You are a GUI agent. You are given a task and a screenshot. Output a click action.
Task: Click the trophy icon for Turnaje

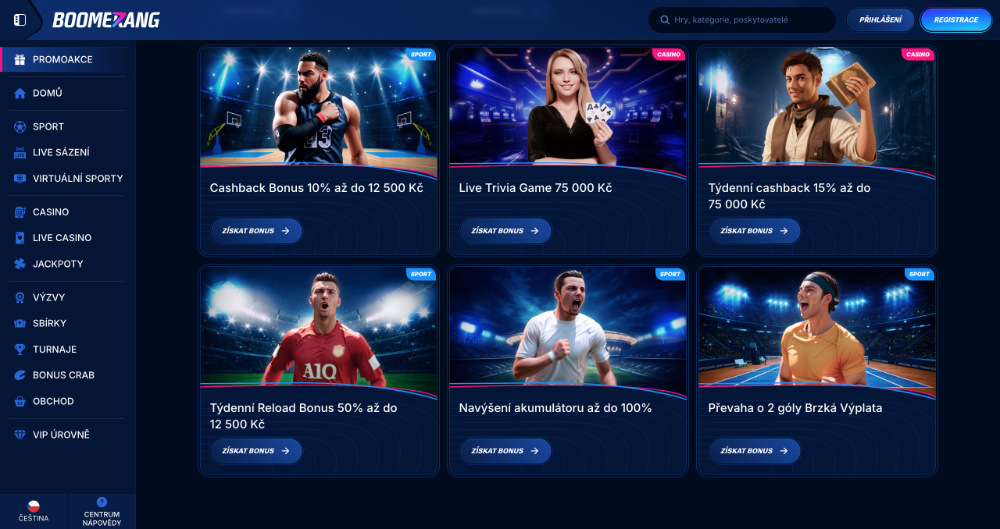[x=20, y=349]
